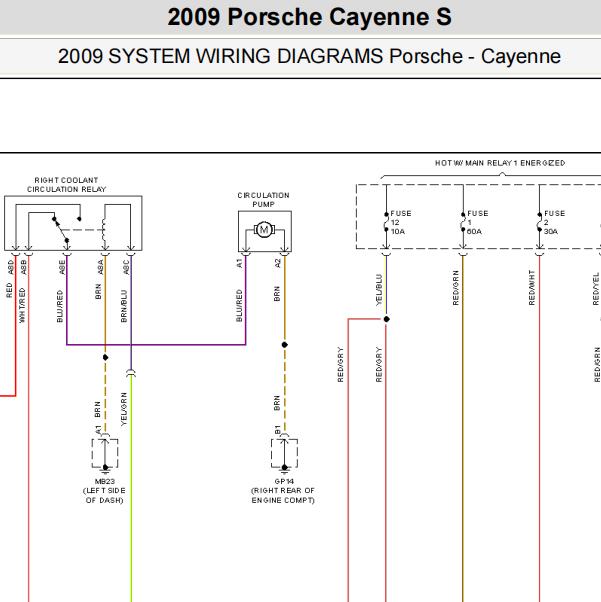Image resolution: width=601 pixels, height=602 pixels.
Task: Click the 'BRN' label below pump pin A2
Action: 277,293
